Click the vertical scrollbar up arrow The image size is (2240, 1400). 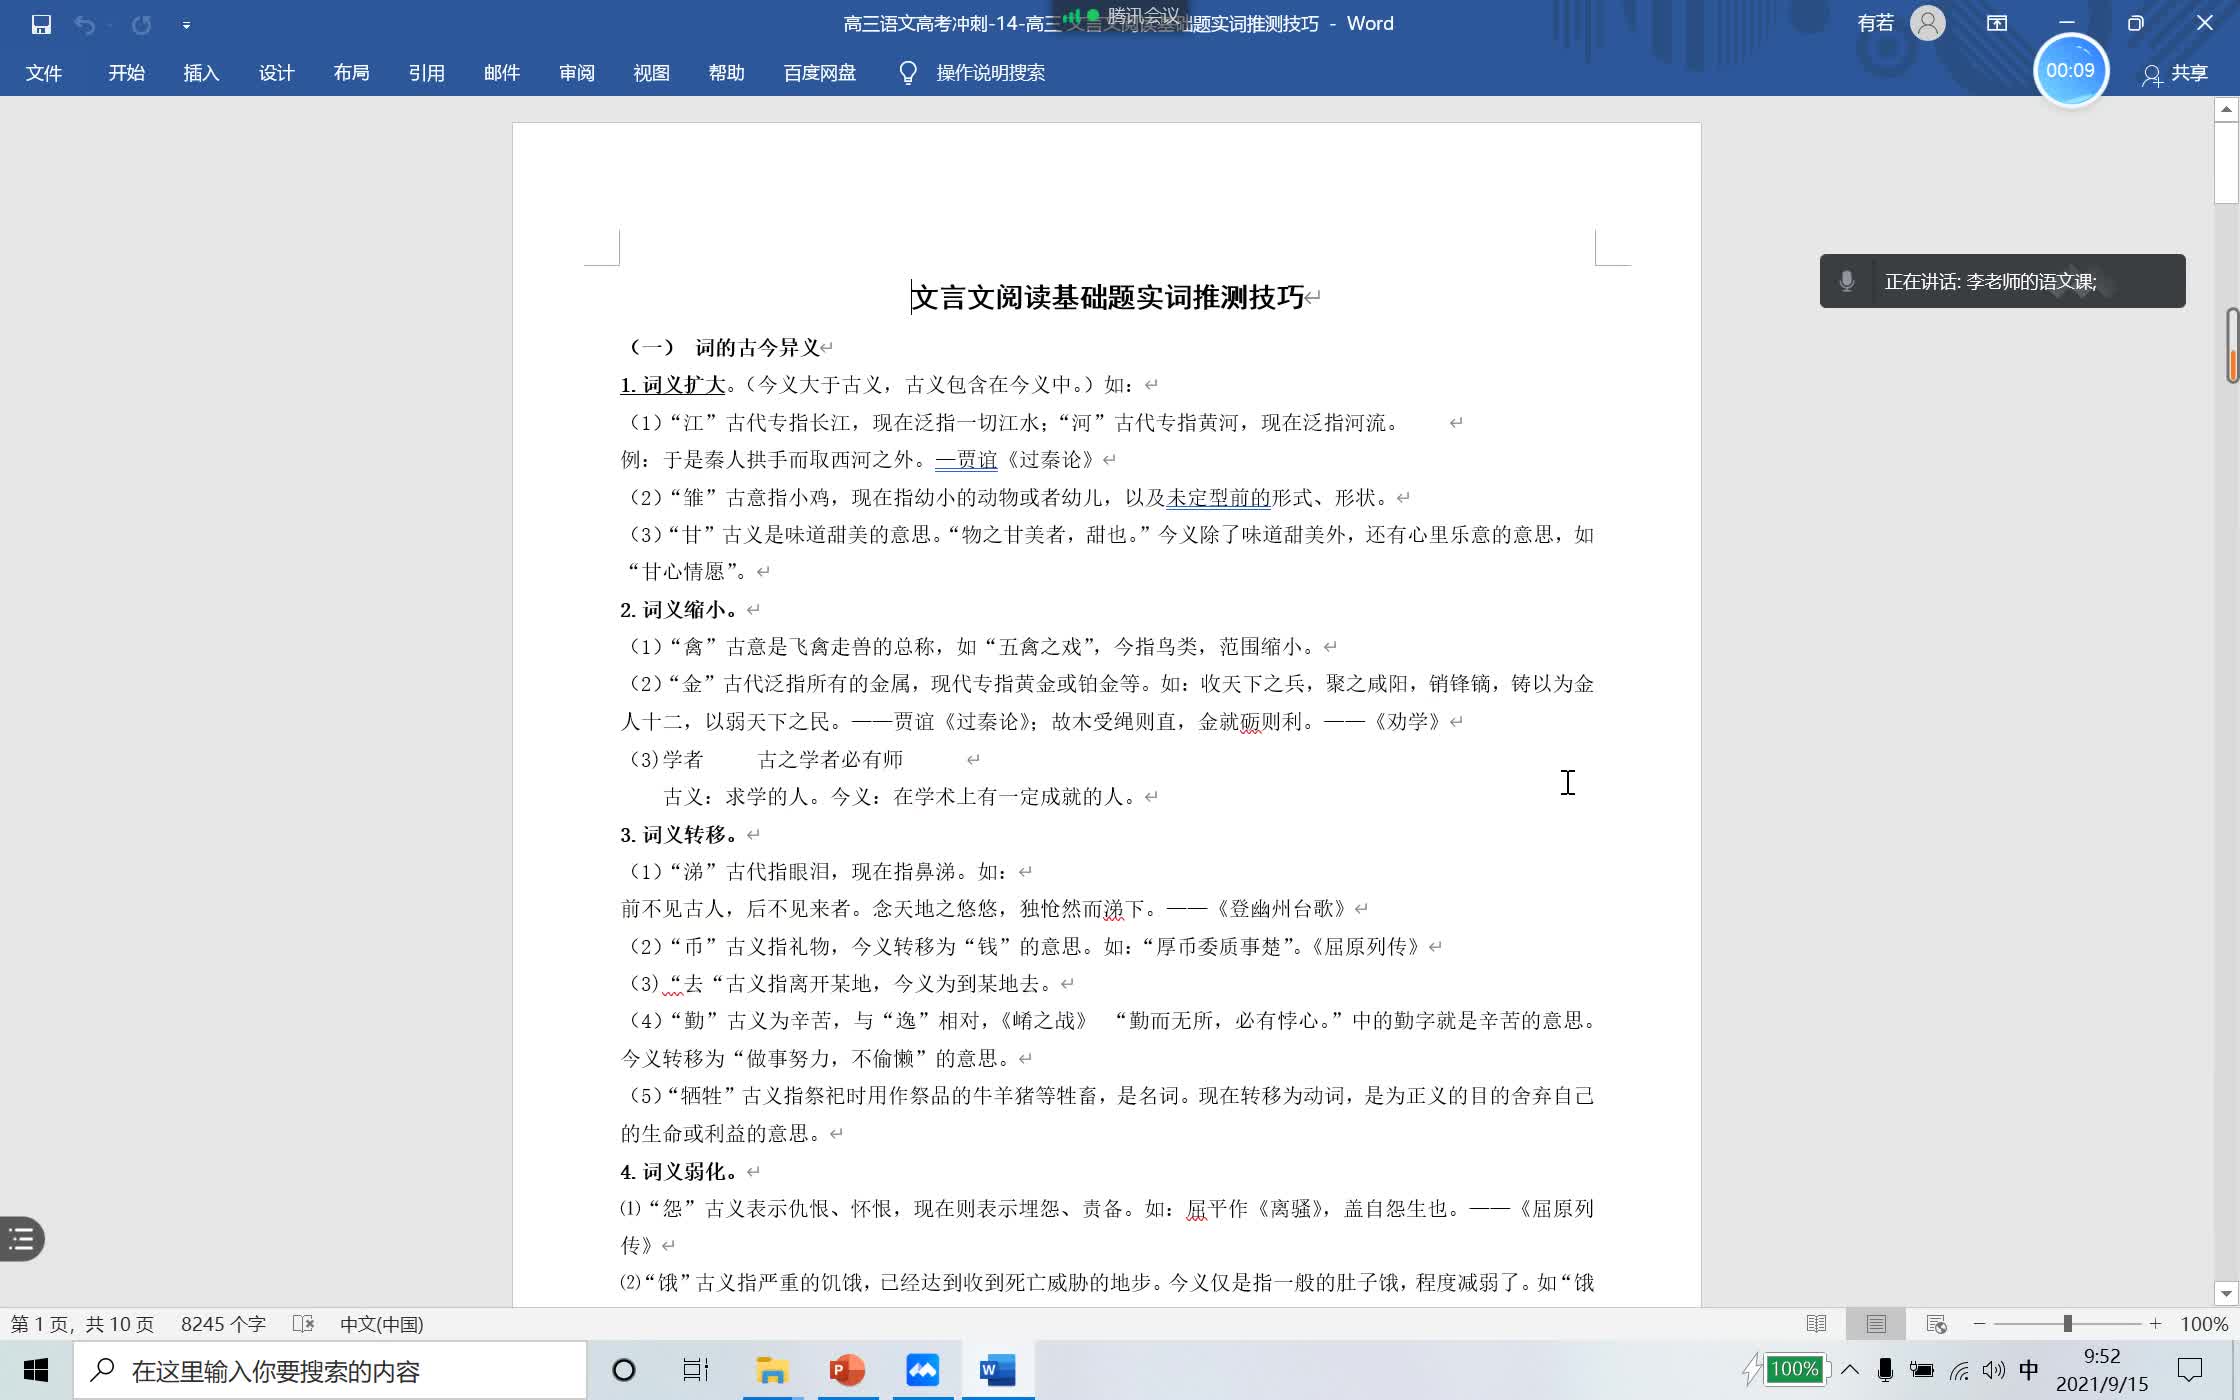2226,109
